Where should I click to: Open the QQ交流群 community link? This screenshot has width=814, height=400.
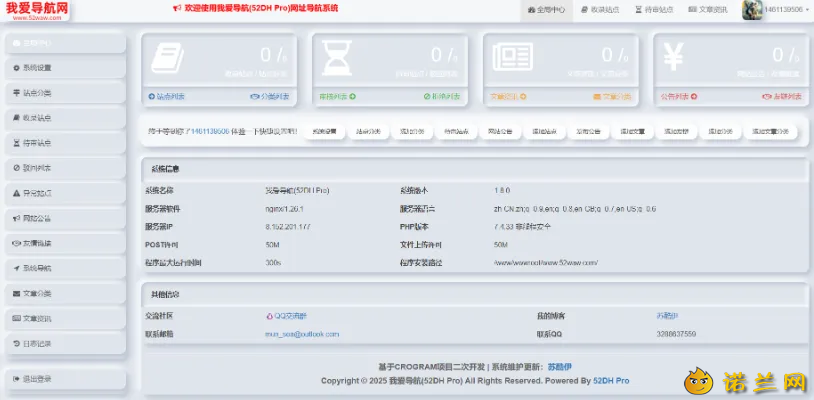(286, 316)
